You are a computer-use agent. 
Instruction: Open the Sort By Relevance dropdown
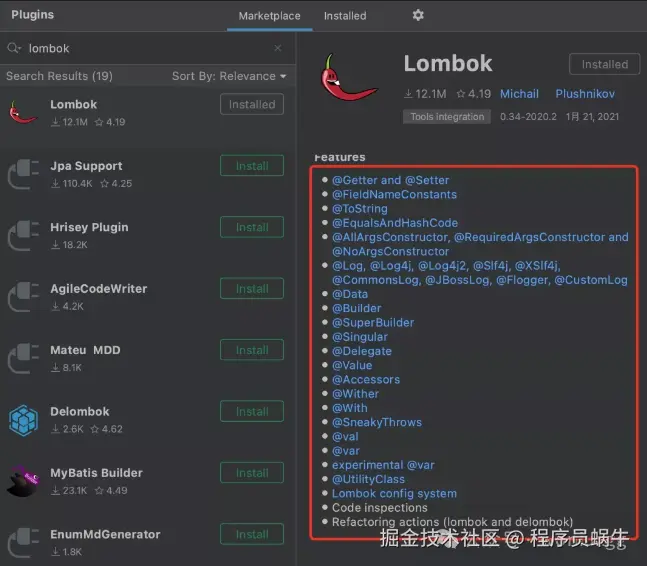tap(229, 76)
